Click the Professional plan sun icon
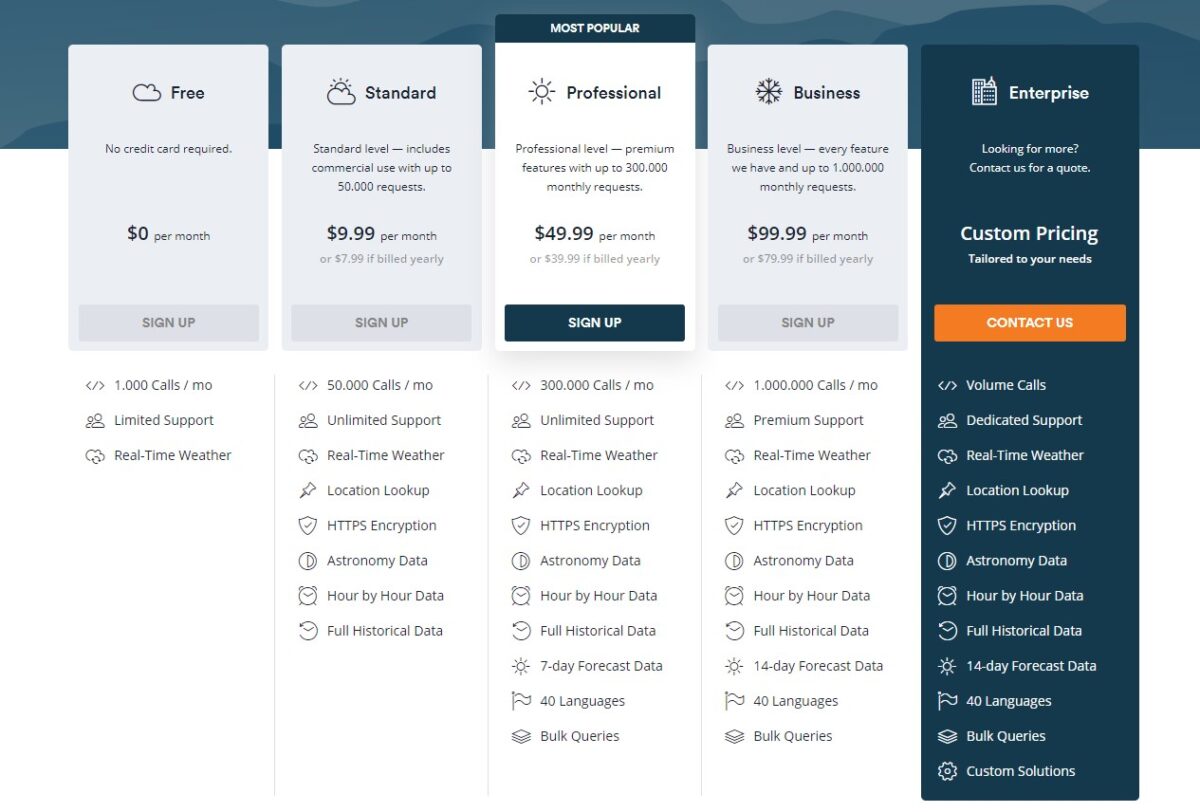Viewport: 1200px width, 812px height. pos(541,92)
